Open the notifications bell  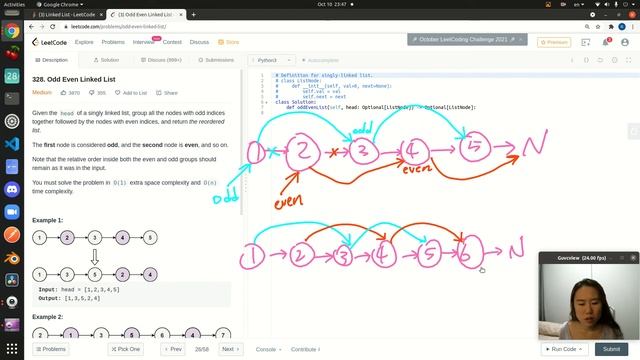[605, 42]
